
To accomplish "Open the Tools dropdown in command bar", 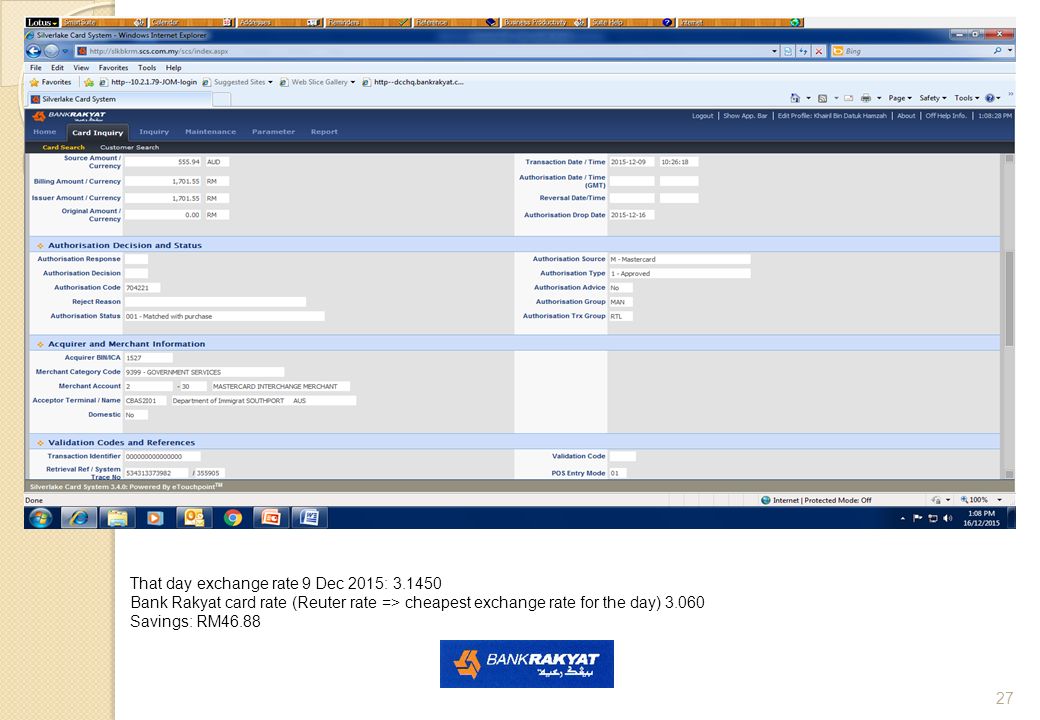I will pos(966,98).
